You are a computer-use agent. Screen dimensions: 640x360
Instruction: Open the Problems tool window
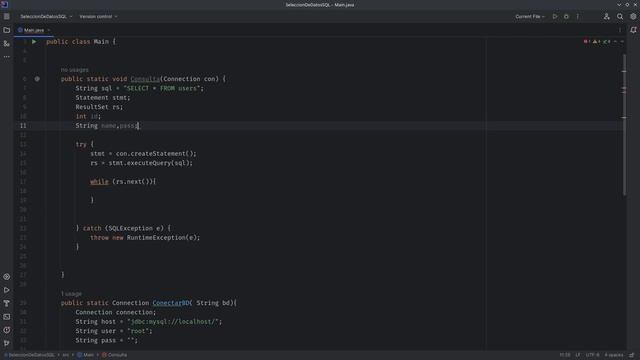(7, 330)
